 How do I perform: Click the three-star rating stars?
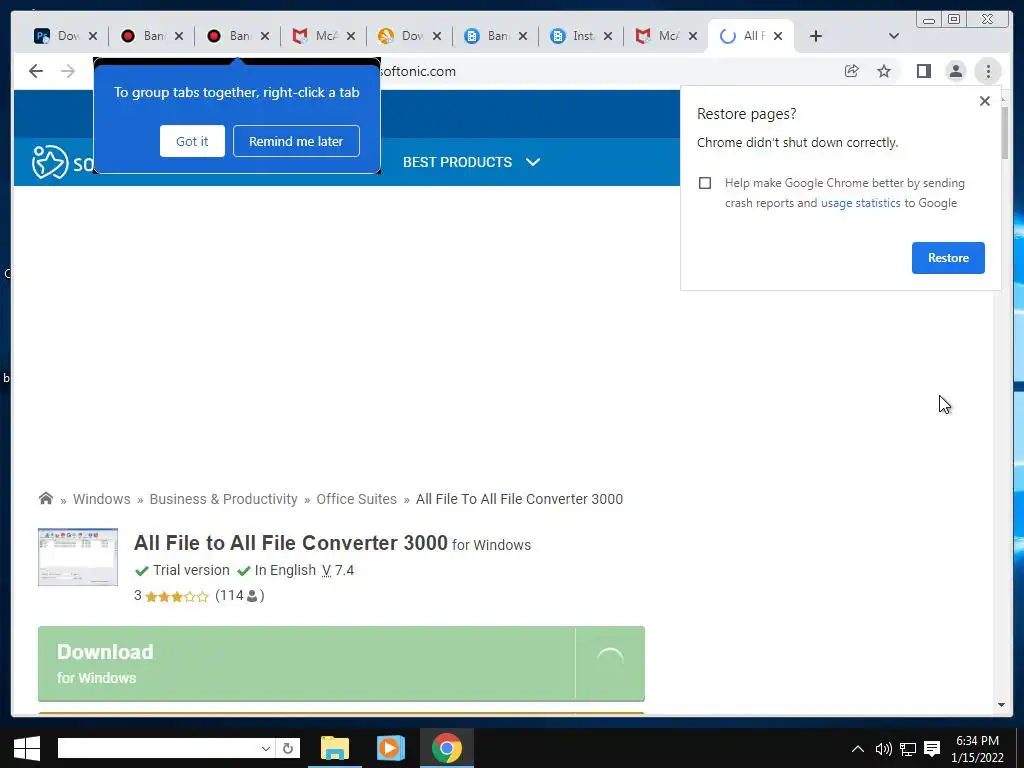[176, 596]
